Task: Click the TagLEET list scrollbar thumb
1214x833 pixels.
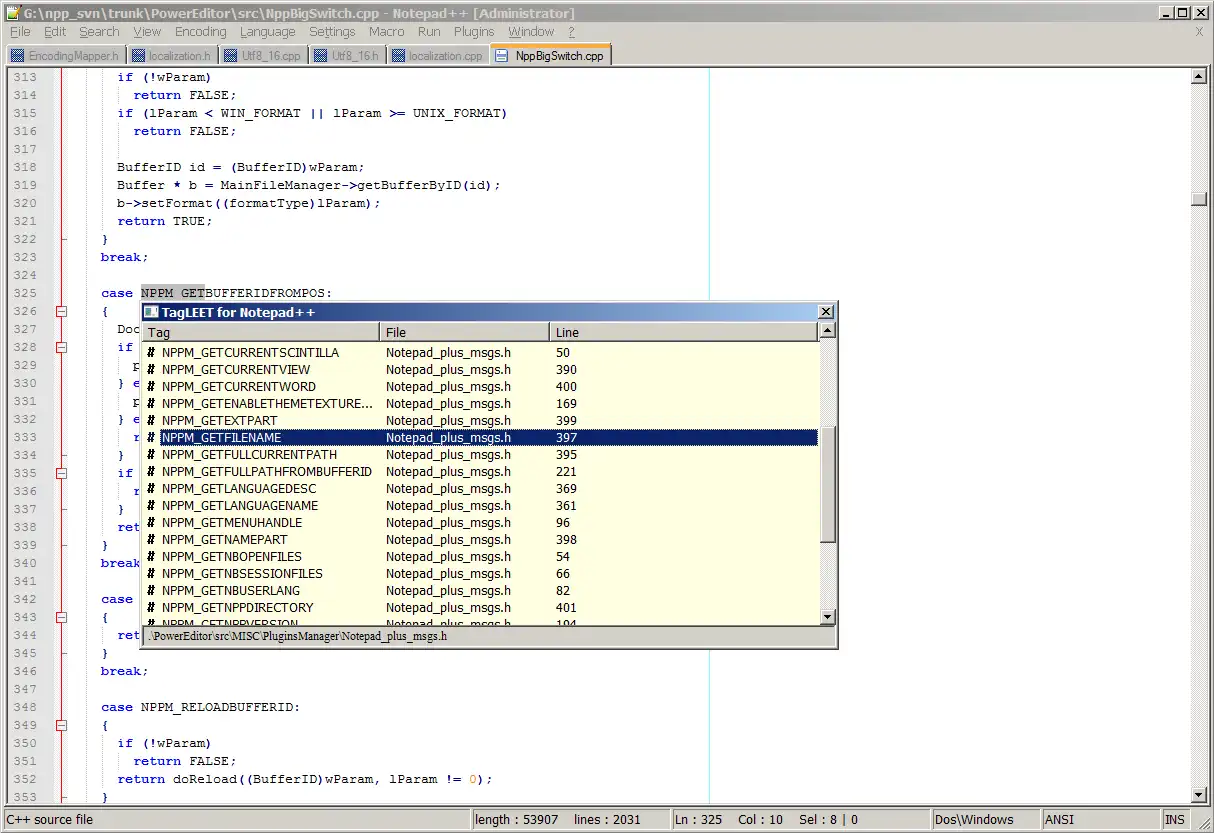Action: 827,484
